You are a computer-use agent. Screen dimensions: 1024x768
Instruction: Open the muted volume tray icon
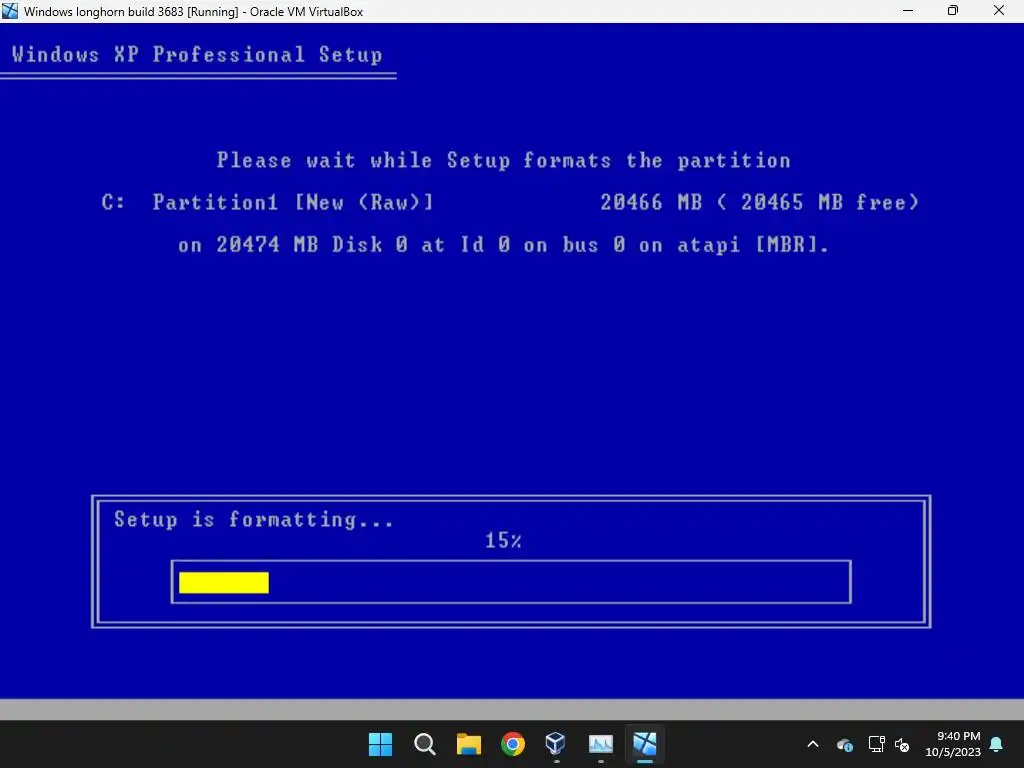tap(903, 744)
